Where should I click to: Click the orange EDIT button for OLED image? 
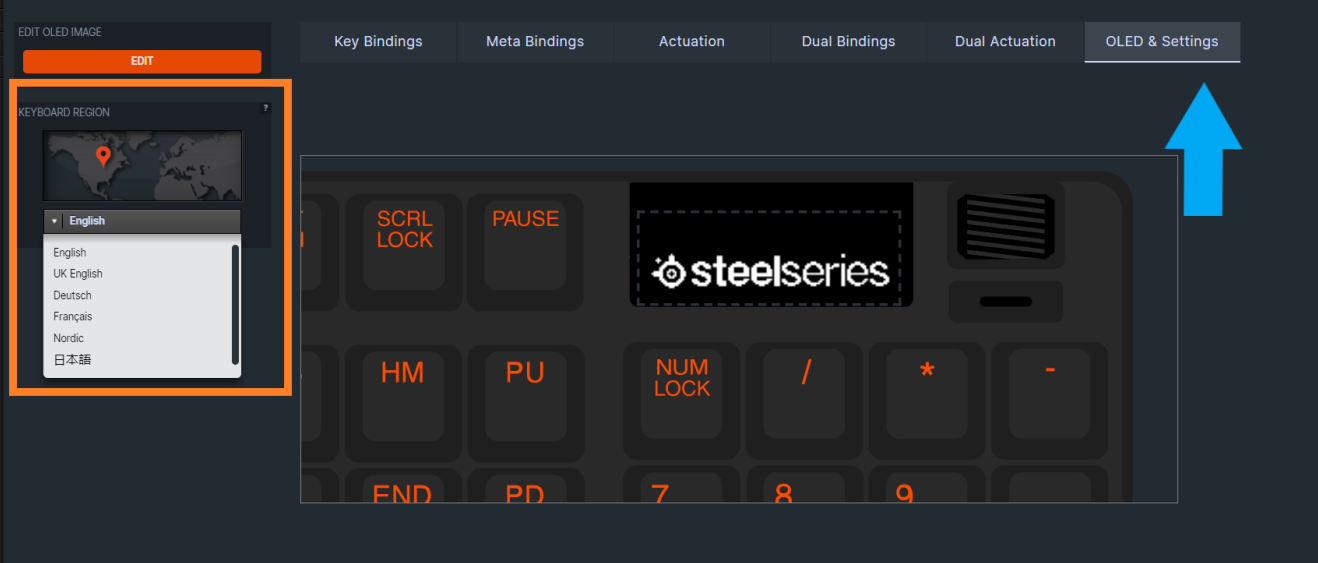(x=142, y=62)
